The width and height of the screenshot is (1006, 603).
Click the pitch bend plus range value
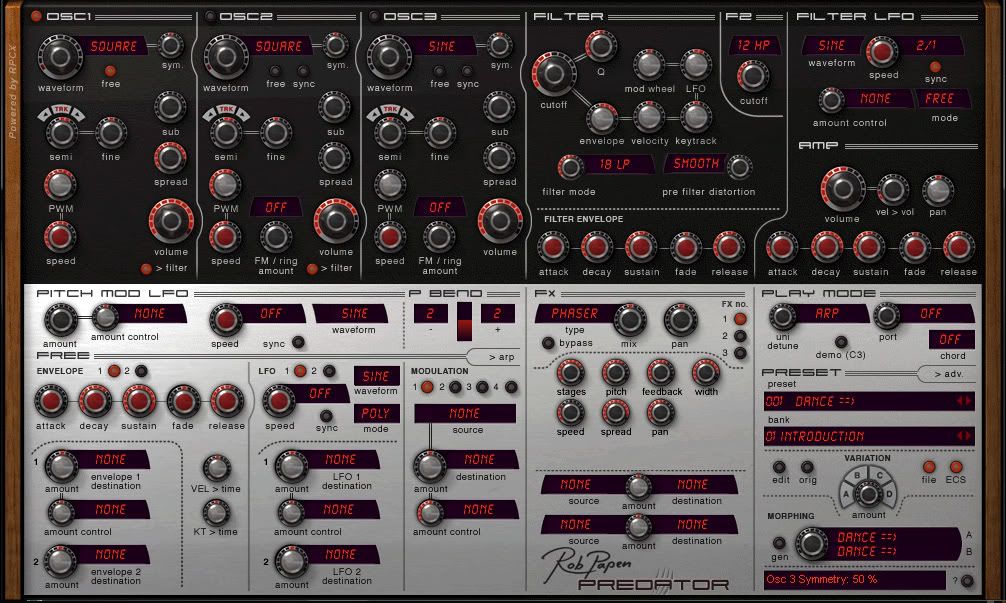[x=497, y=314]
